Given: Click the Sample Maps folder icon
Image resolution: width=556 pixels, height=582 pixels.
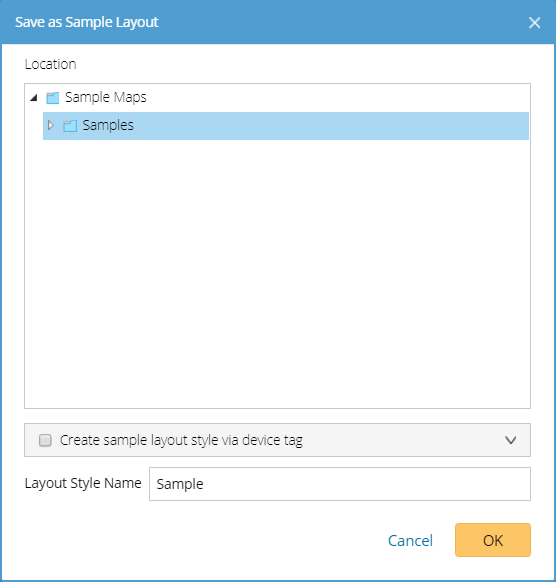Looking at the screenshot, I should point(53,98).
